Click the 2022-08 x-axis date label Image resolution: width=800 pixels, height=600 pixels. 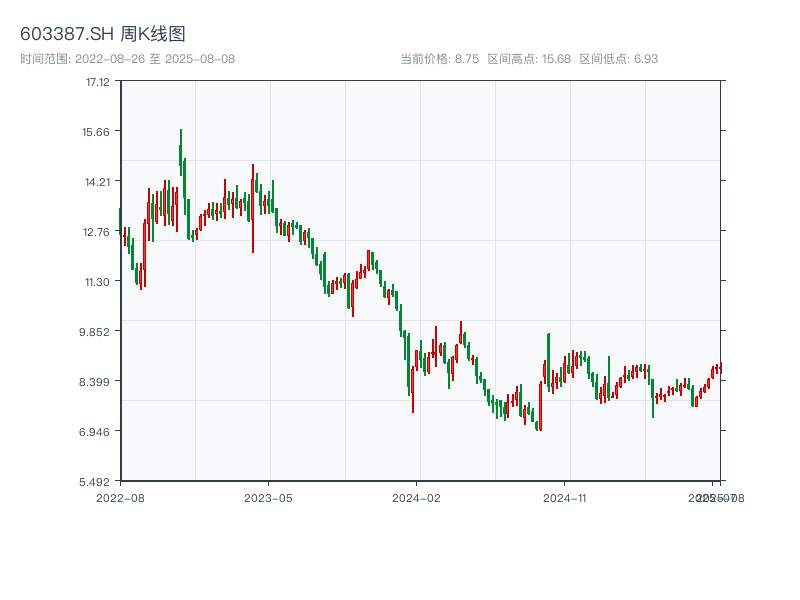click(x=120, y=497)
